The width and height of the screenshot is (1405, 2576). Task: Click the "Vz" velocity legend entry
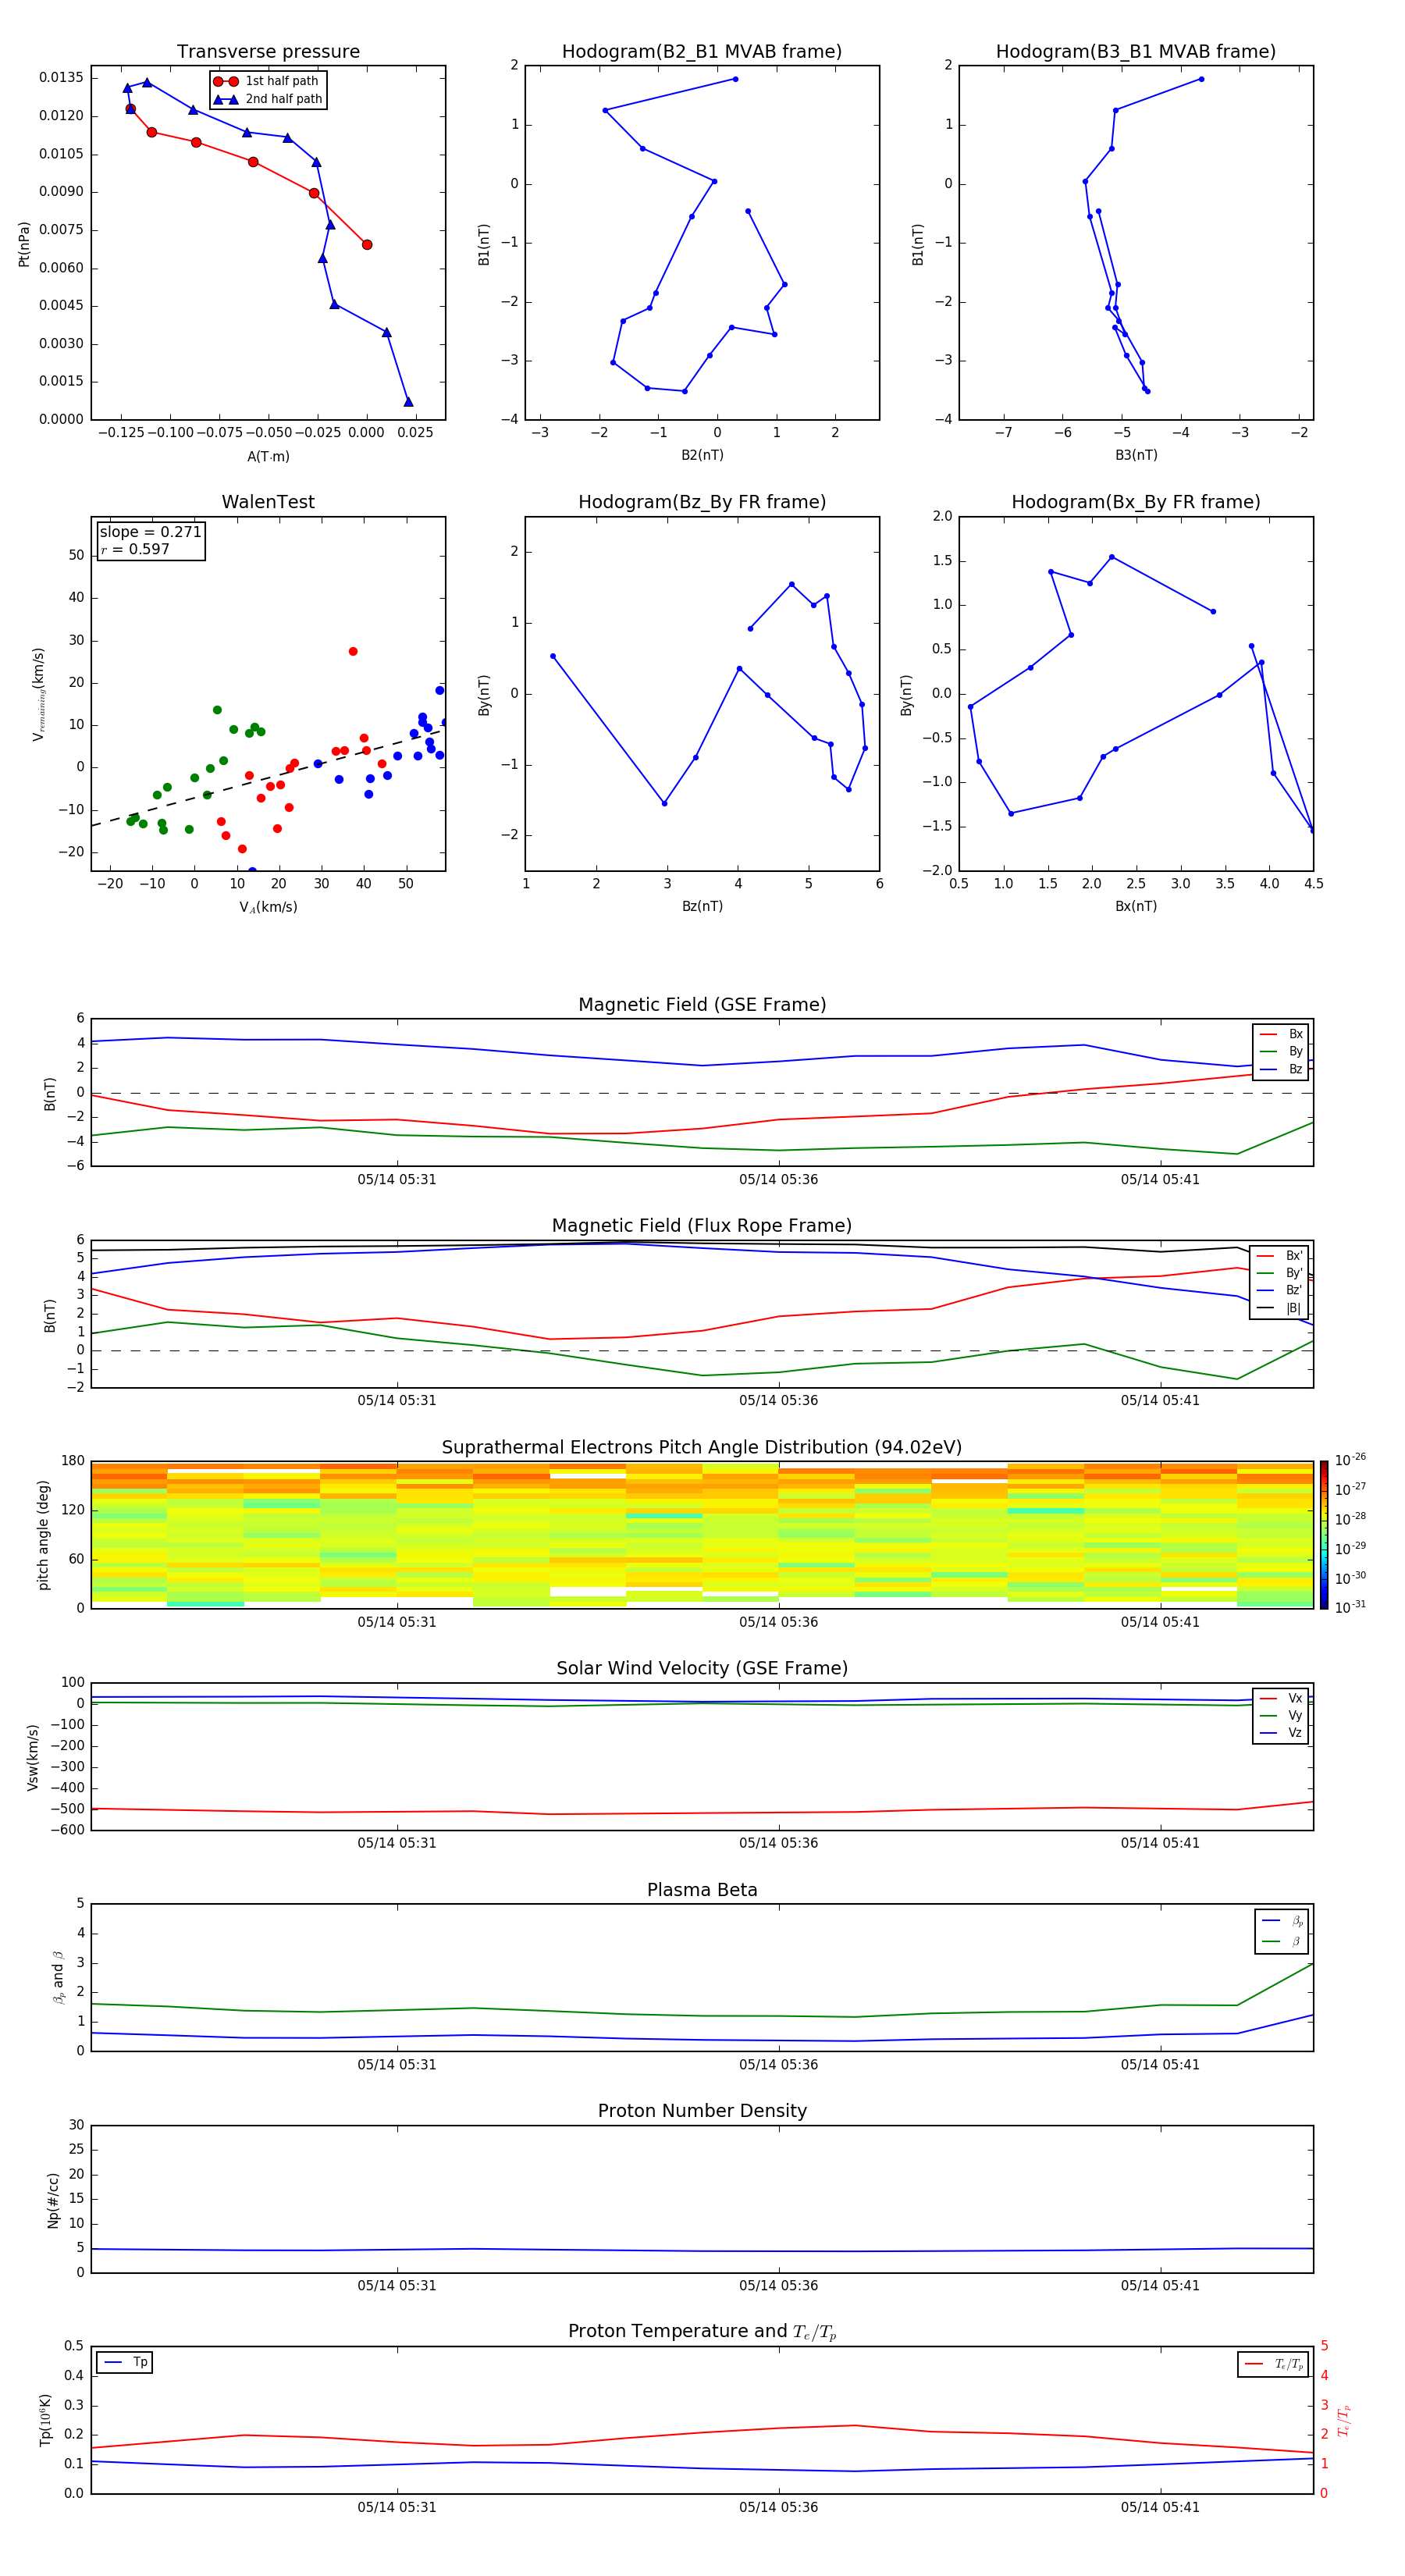[x=1282, y=1732]
